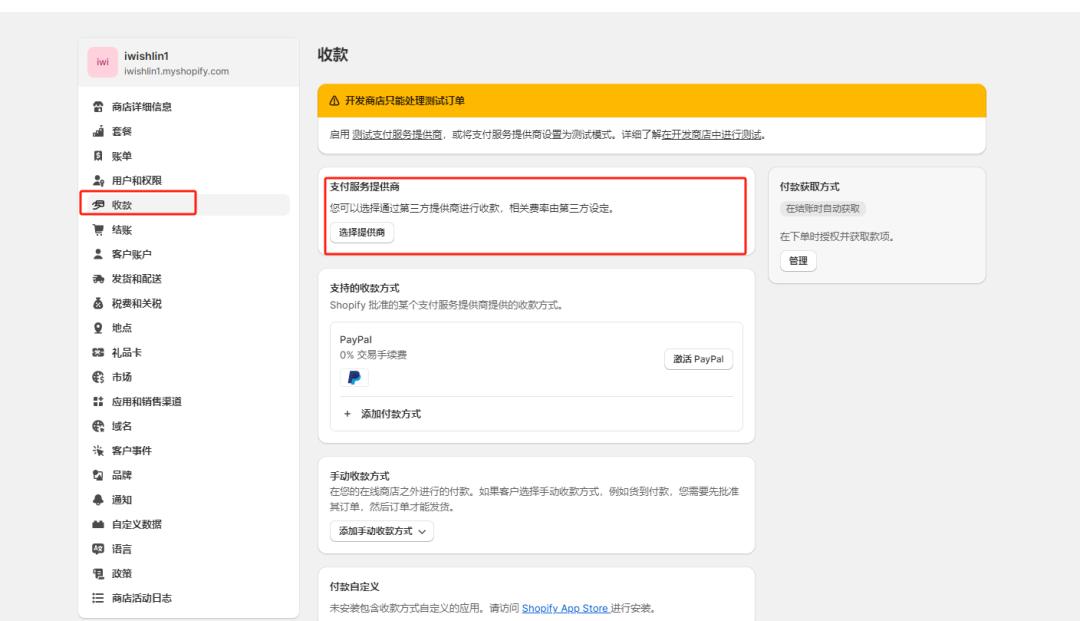Click the 应用和销售渠道 apps grid icon
This screenshot has height=621, width=1080.
click(x=98, y=401)
